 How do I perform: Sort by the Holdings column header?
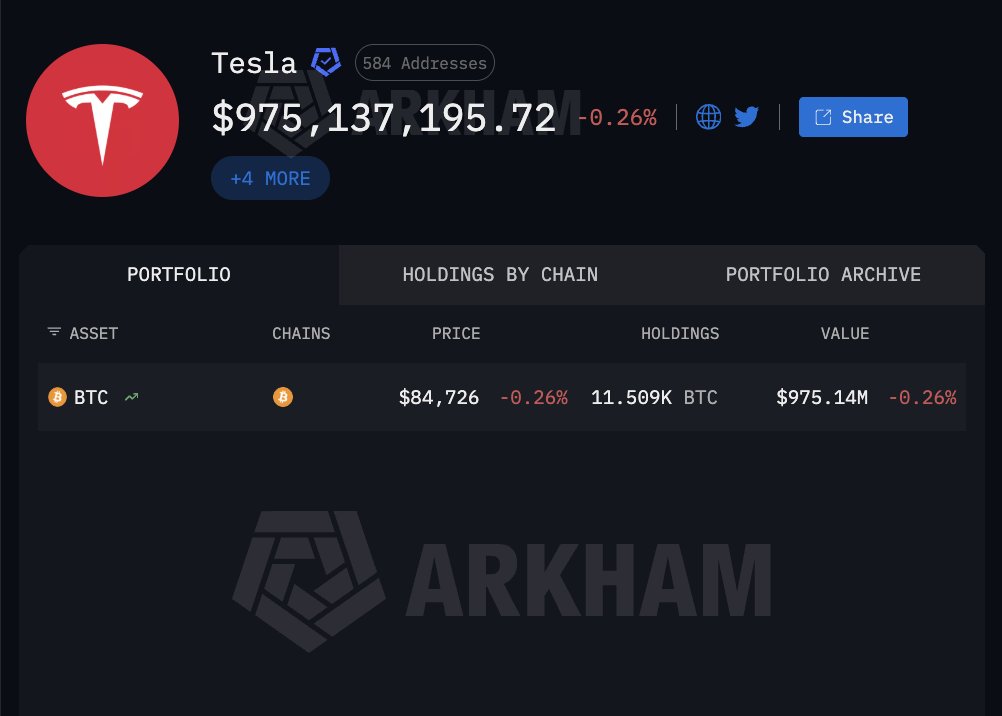(x=680, y=334)
